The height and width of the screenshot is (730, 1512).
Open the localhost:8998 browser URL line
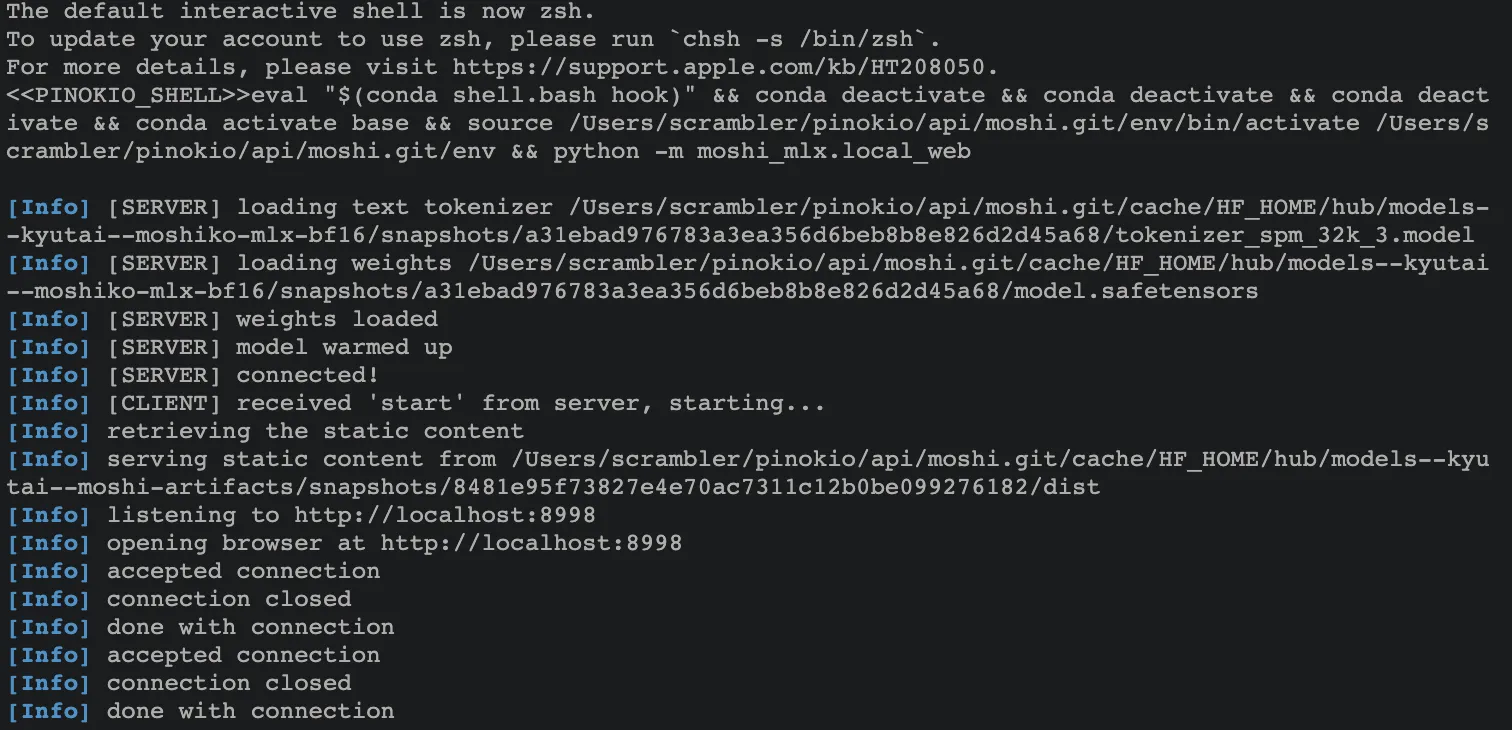pos(531,543)
